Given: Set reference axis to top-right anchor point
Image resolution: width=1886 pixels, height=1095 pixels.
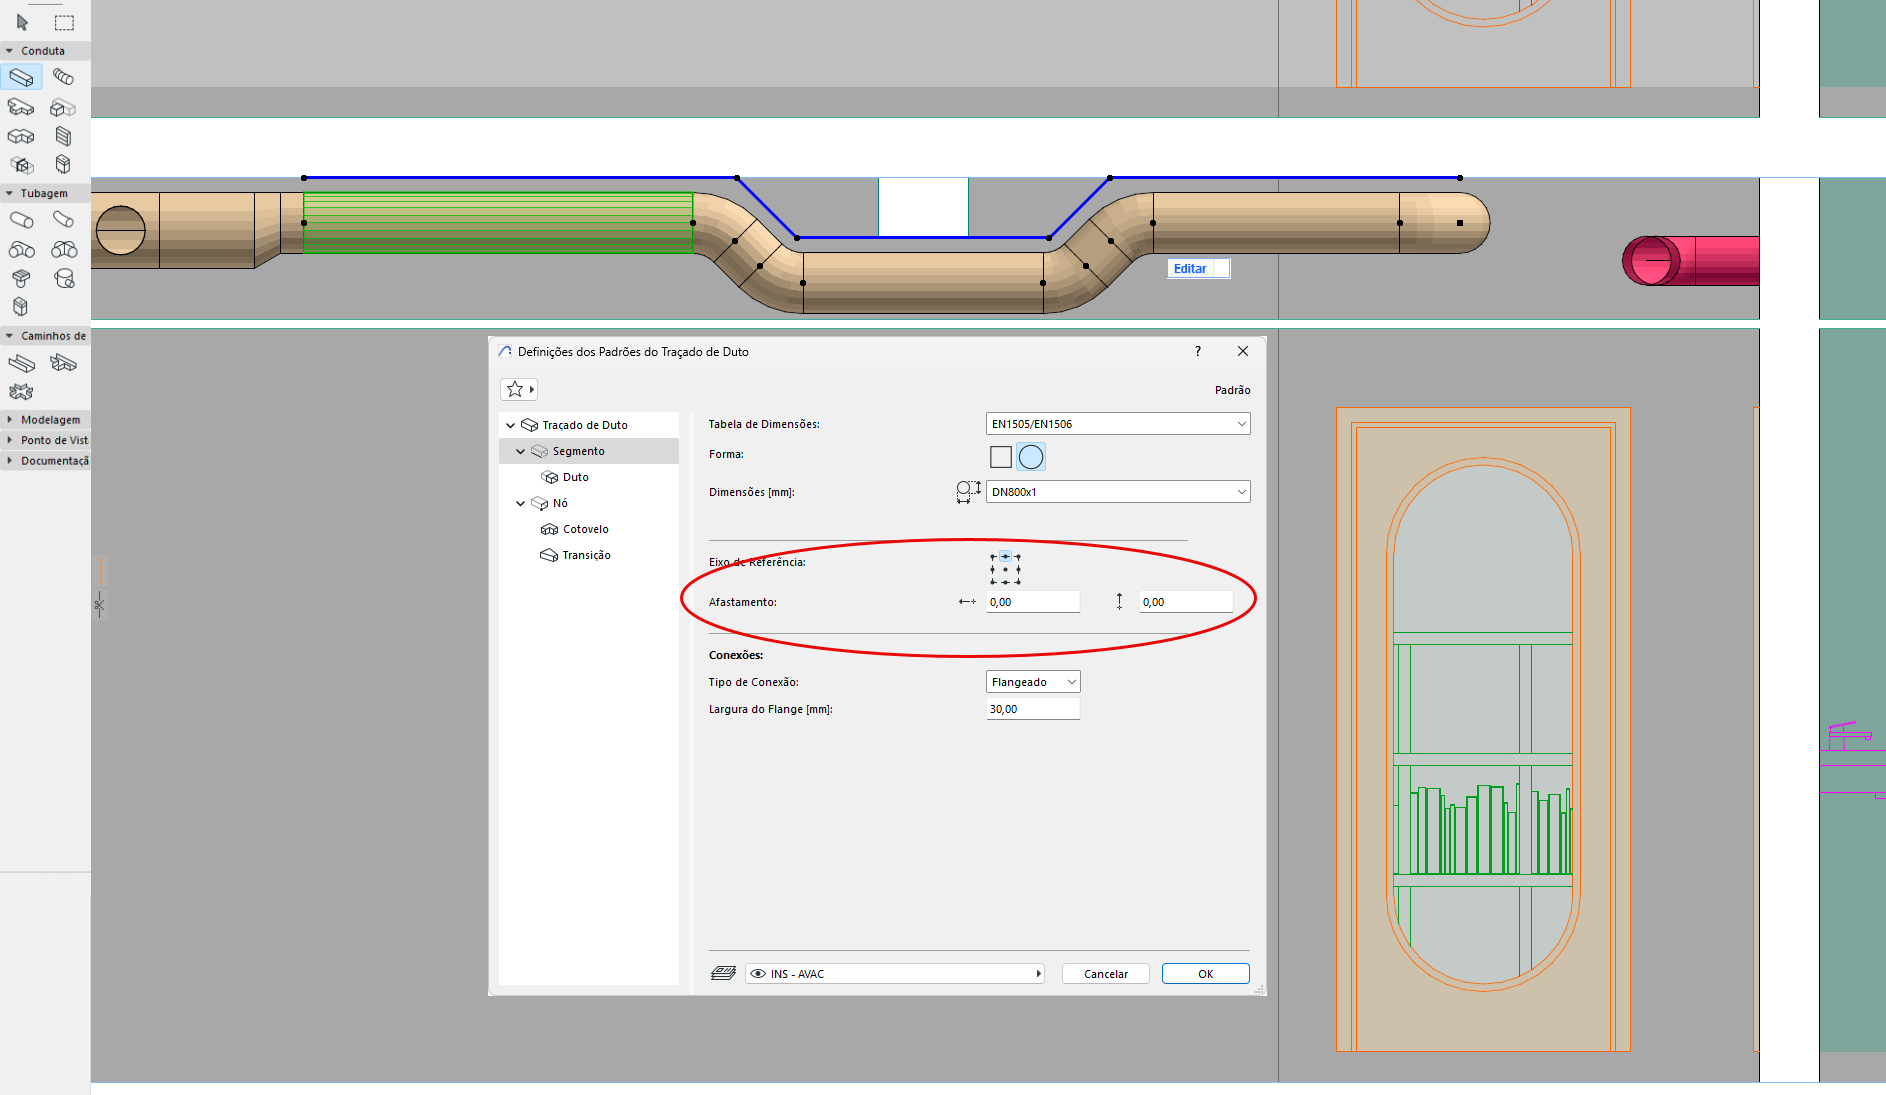Looking at the screenshot, I should 1018,556.
